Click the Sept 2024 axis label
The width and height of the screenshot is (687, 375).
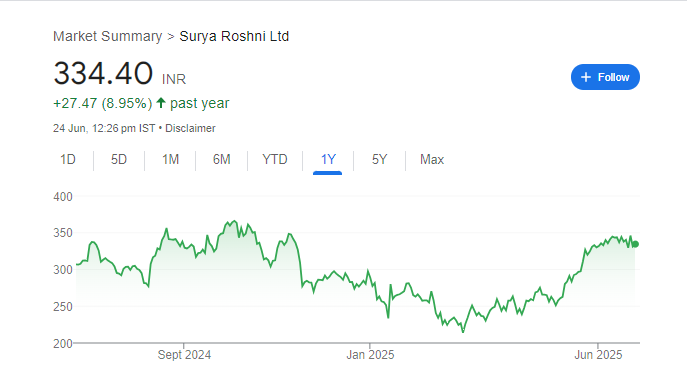(184, 355)
